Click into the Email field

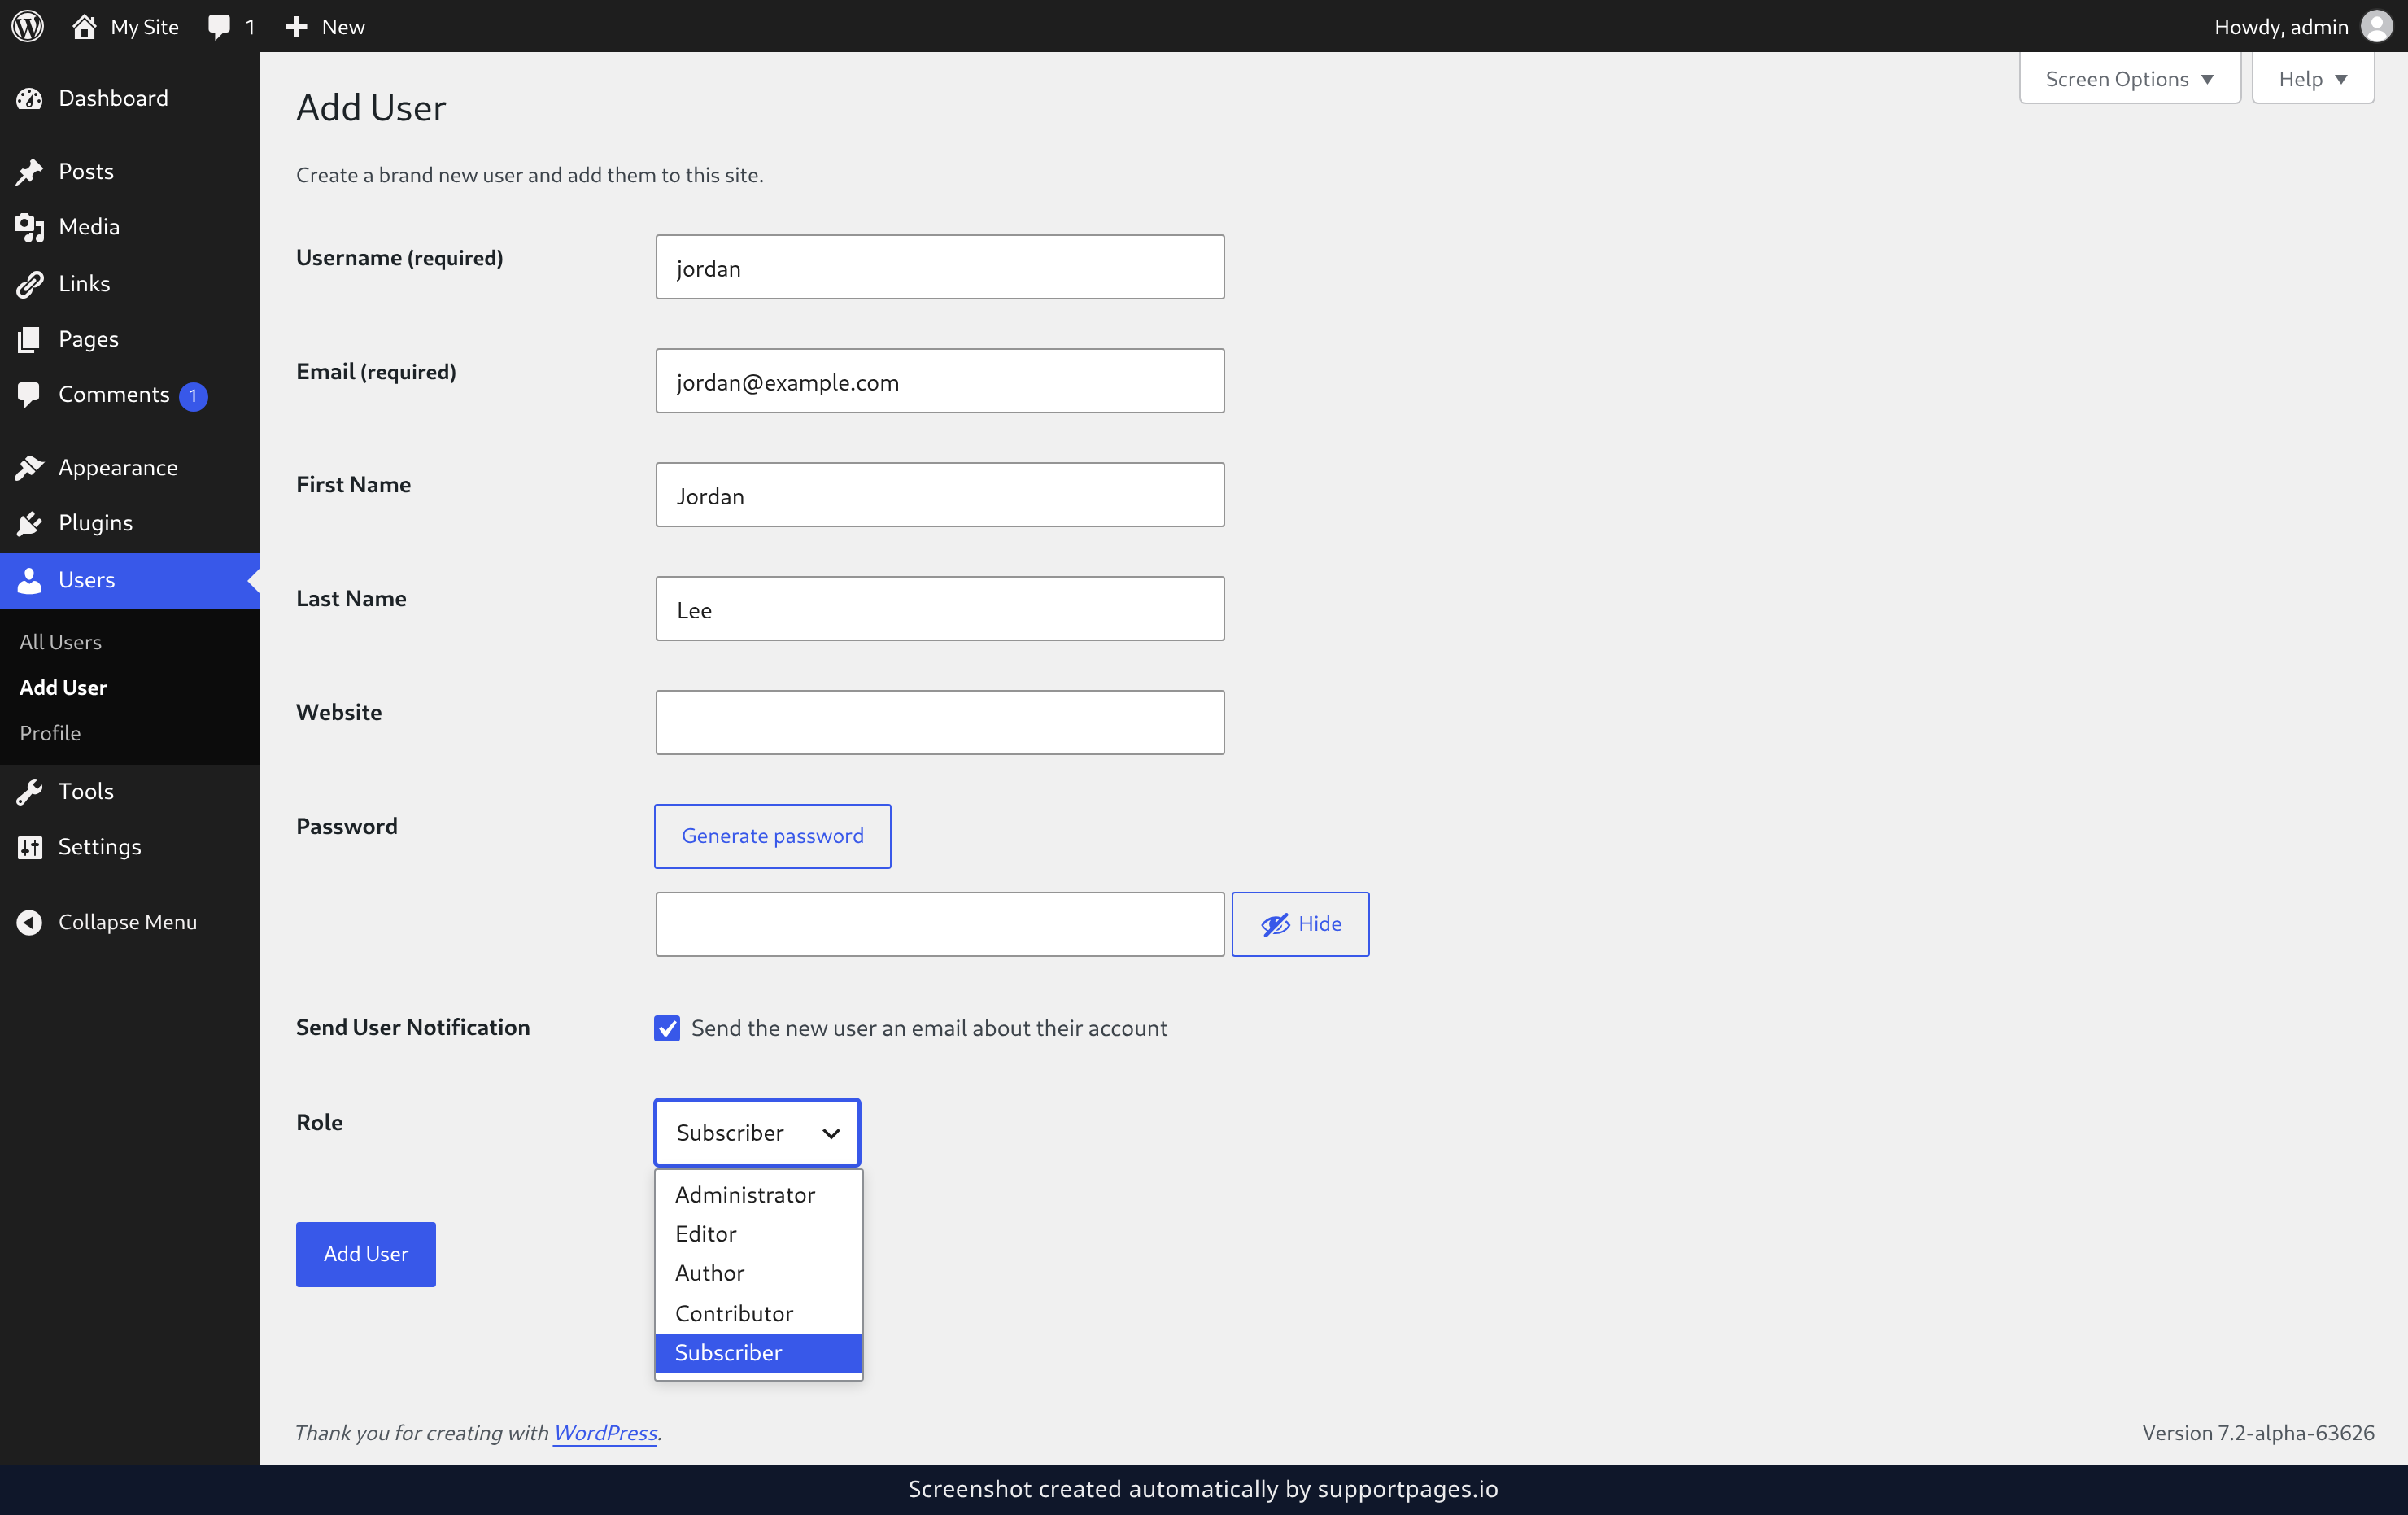[939, 381]
